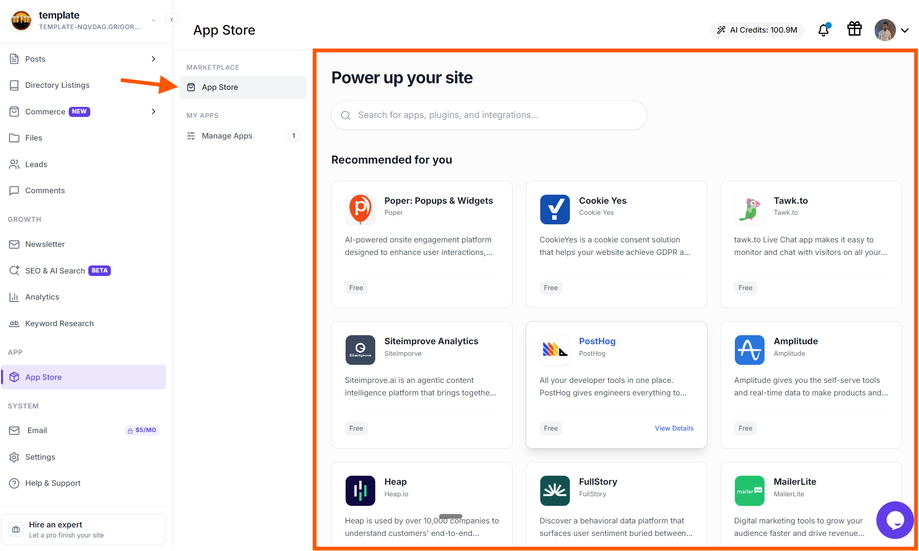Screen dimensions: 919x551
Task: Click the Settings gear icon
Action: tap(14, 457)
